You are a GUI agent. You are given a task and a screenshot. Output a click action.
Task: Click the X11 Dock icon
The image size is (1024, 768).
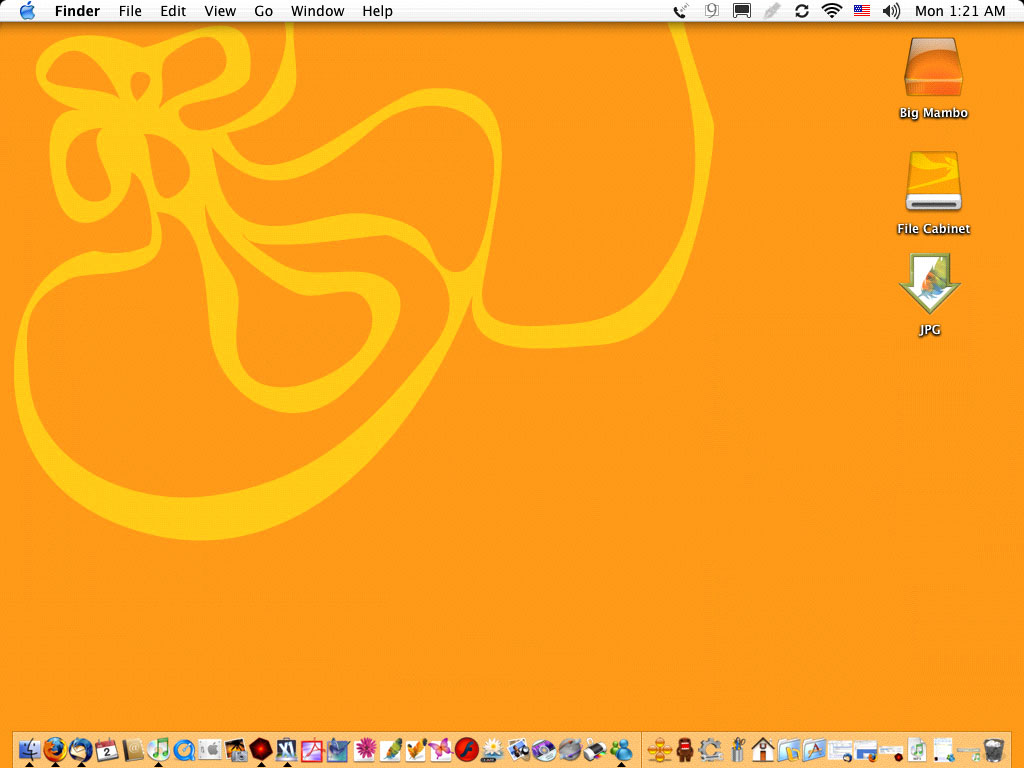(287, 750)
